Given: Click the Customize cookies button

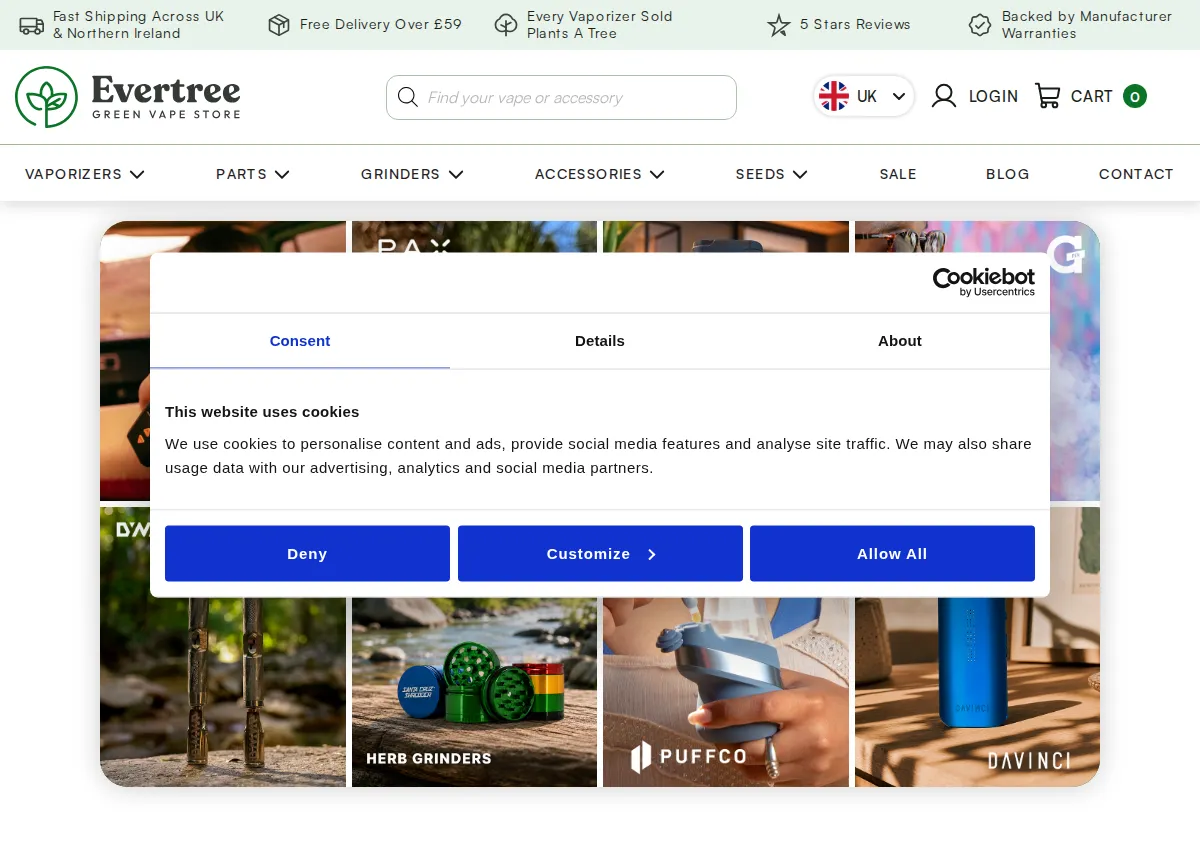Looking at the screenshot, I should pos(600,553).
